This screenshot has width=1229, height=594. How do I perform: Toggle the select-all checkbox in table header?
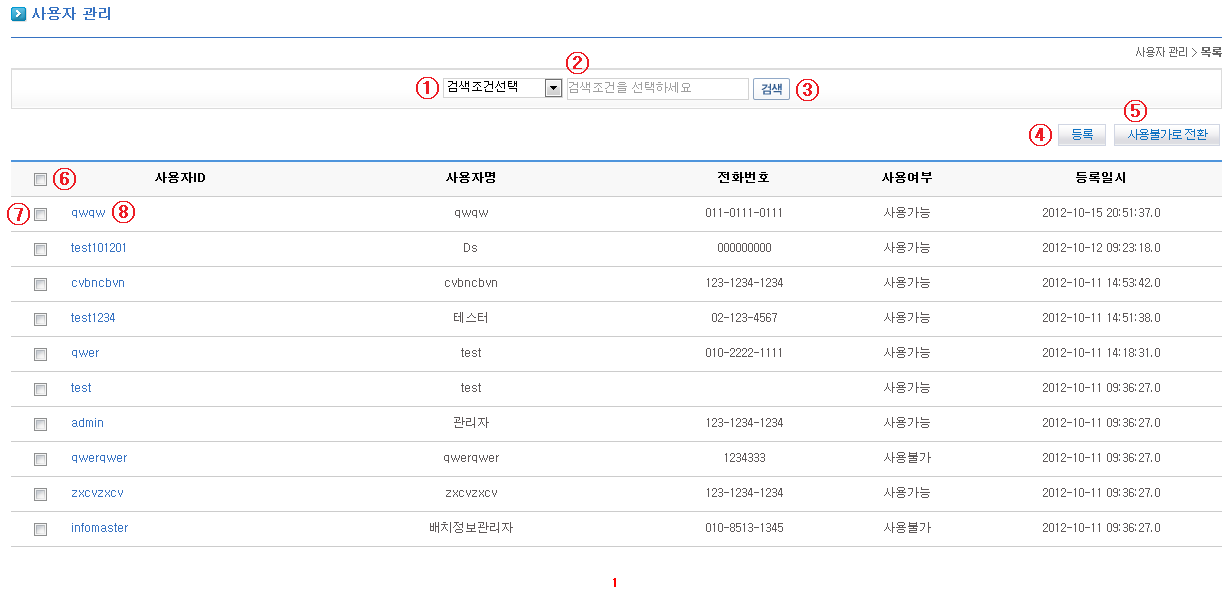point(40,179)
